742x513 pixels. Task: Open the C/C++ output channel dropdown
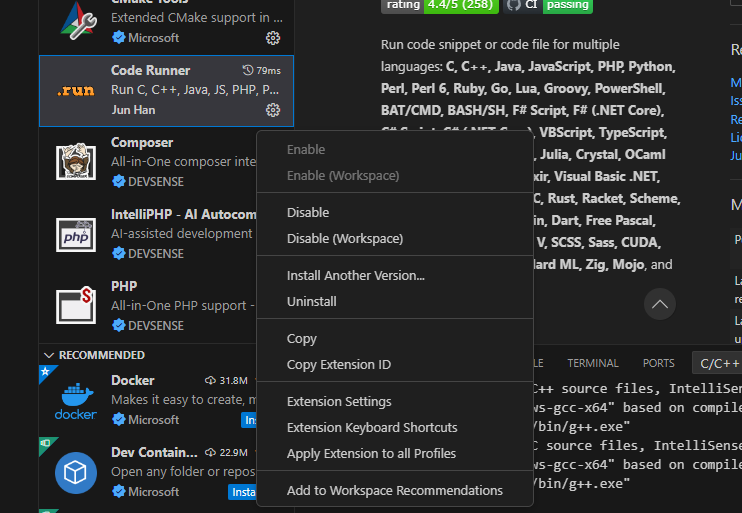[718, 363]
